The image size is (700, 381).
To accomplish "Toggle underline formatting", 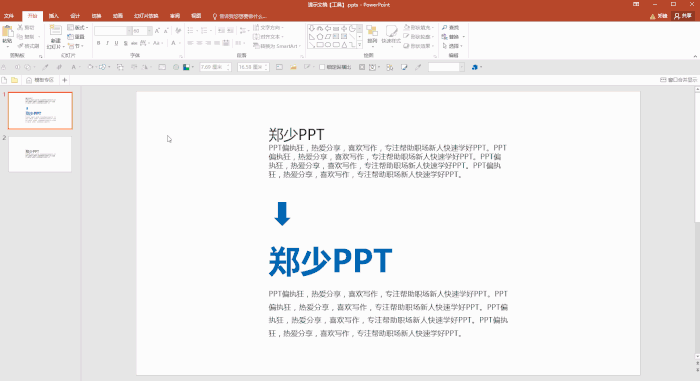I will click(116, 43).
